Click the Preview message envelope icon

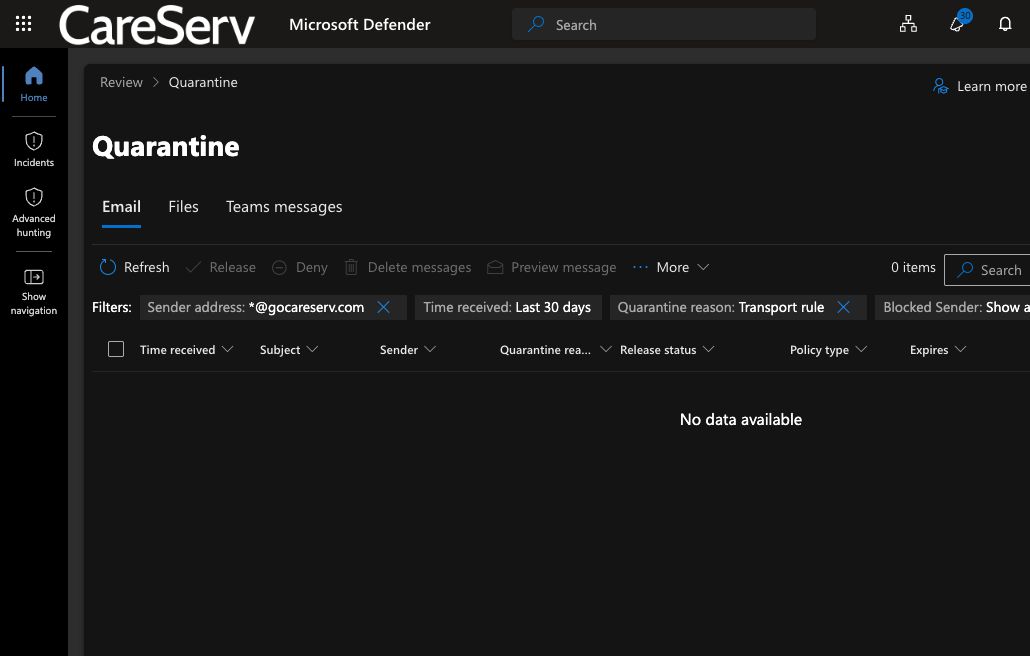(x=495, y=267)
